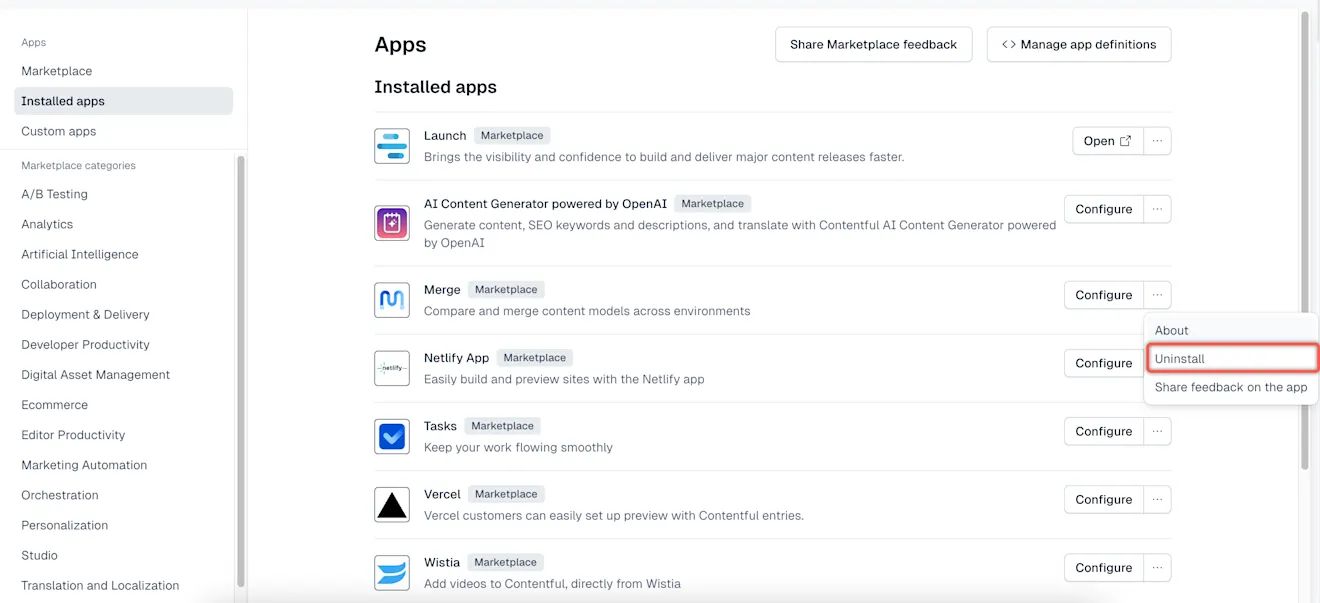Click the Netlify App name text
The height and width of the screenshot is (603, 1320).
(456, 357)
